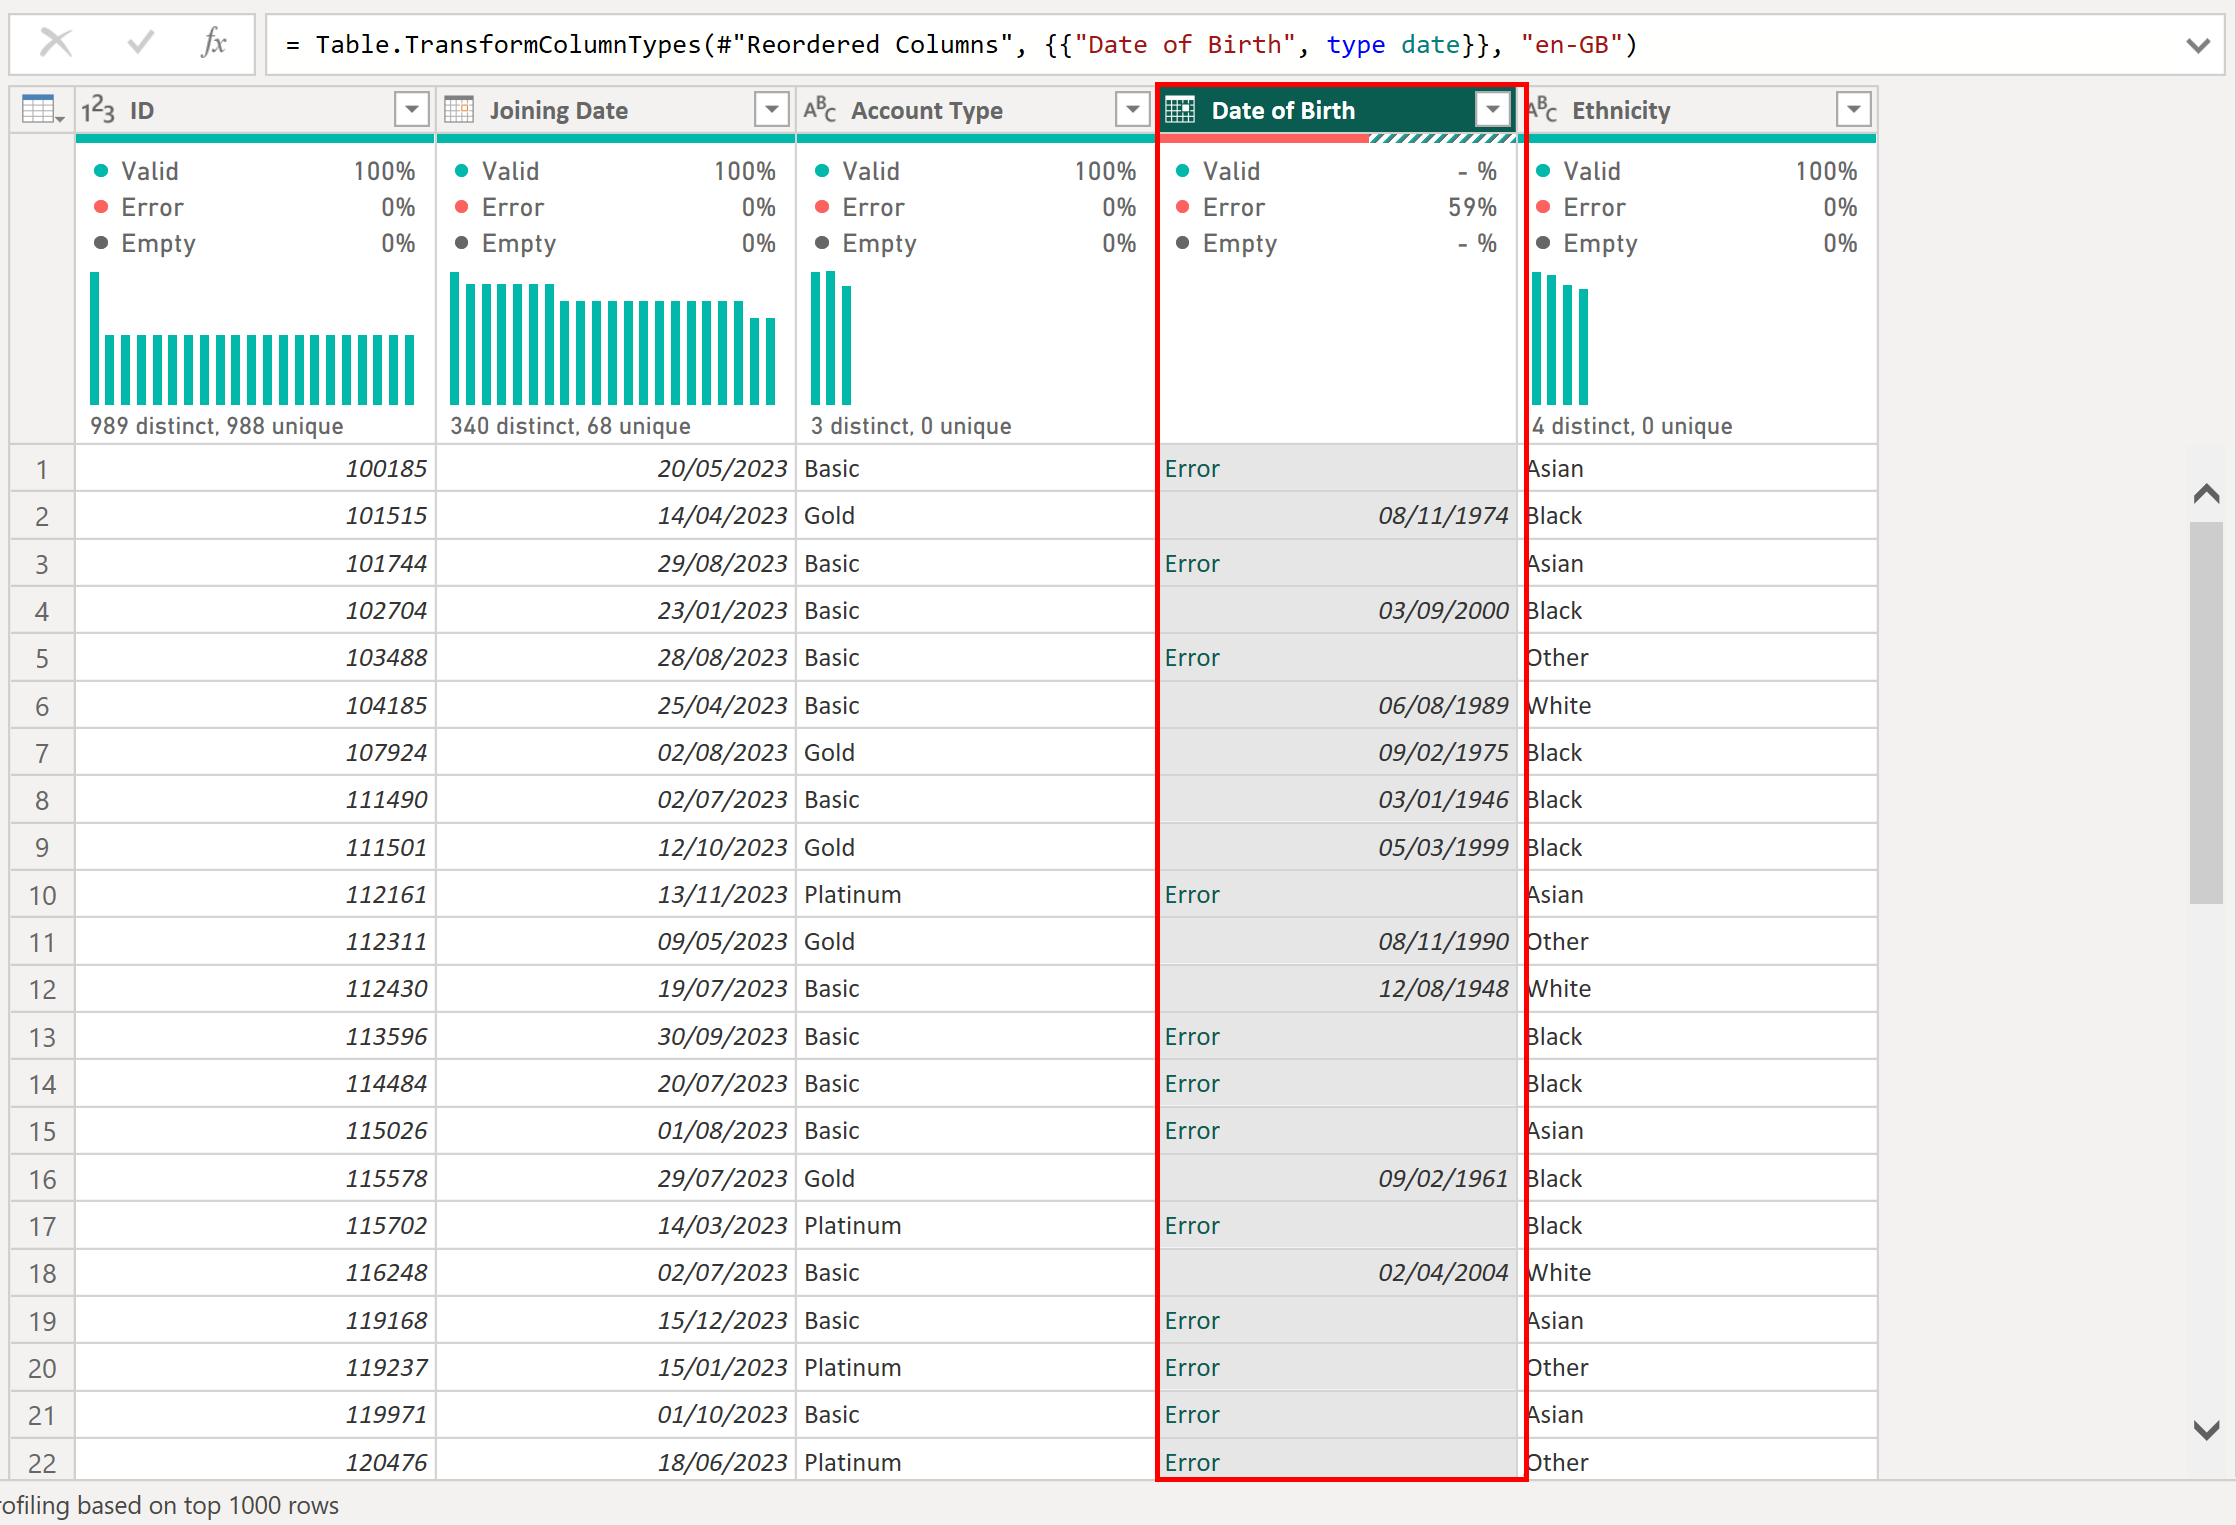Open the table menu icon at top-left corner

tap(42, 109)
